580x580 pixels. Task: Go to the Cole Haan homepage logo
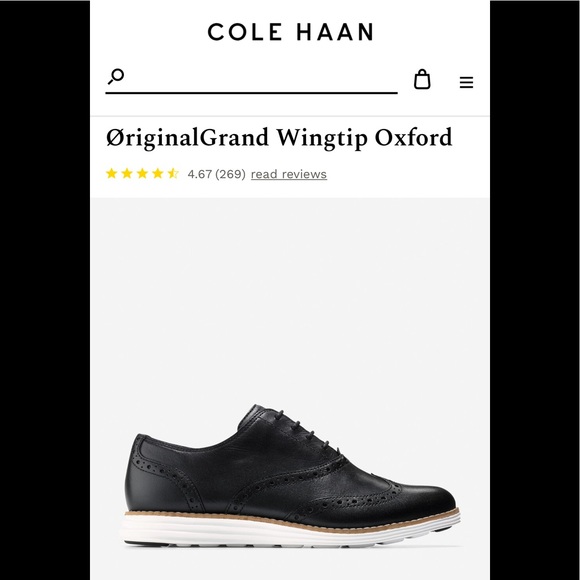[290, 32]
